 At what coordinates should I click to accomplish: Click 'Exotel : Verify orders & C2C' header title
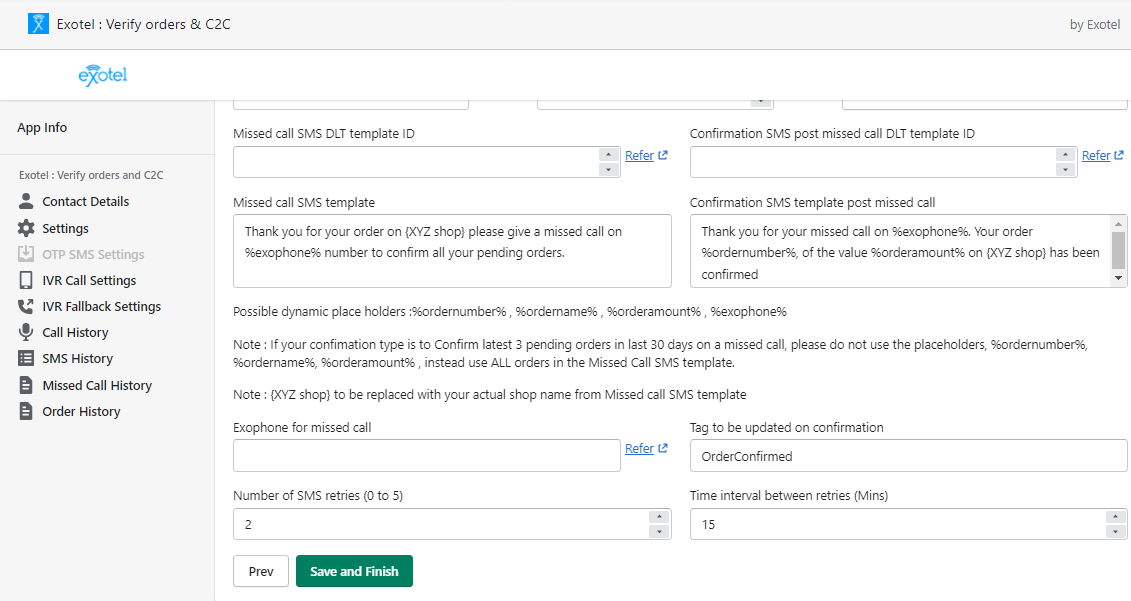[x=144, y=25]
